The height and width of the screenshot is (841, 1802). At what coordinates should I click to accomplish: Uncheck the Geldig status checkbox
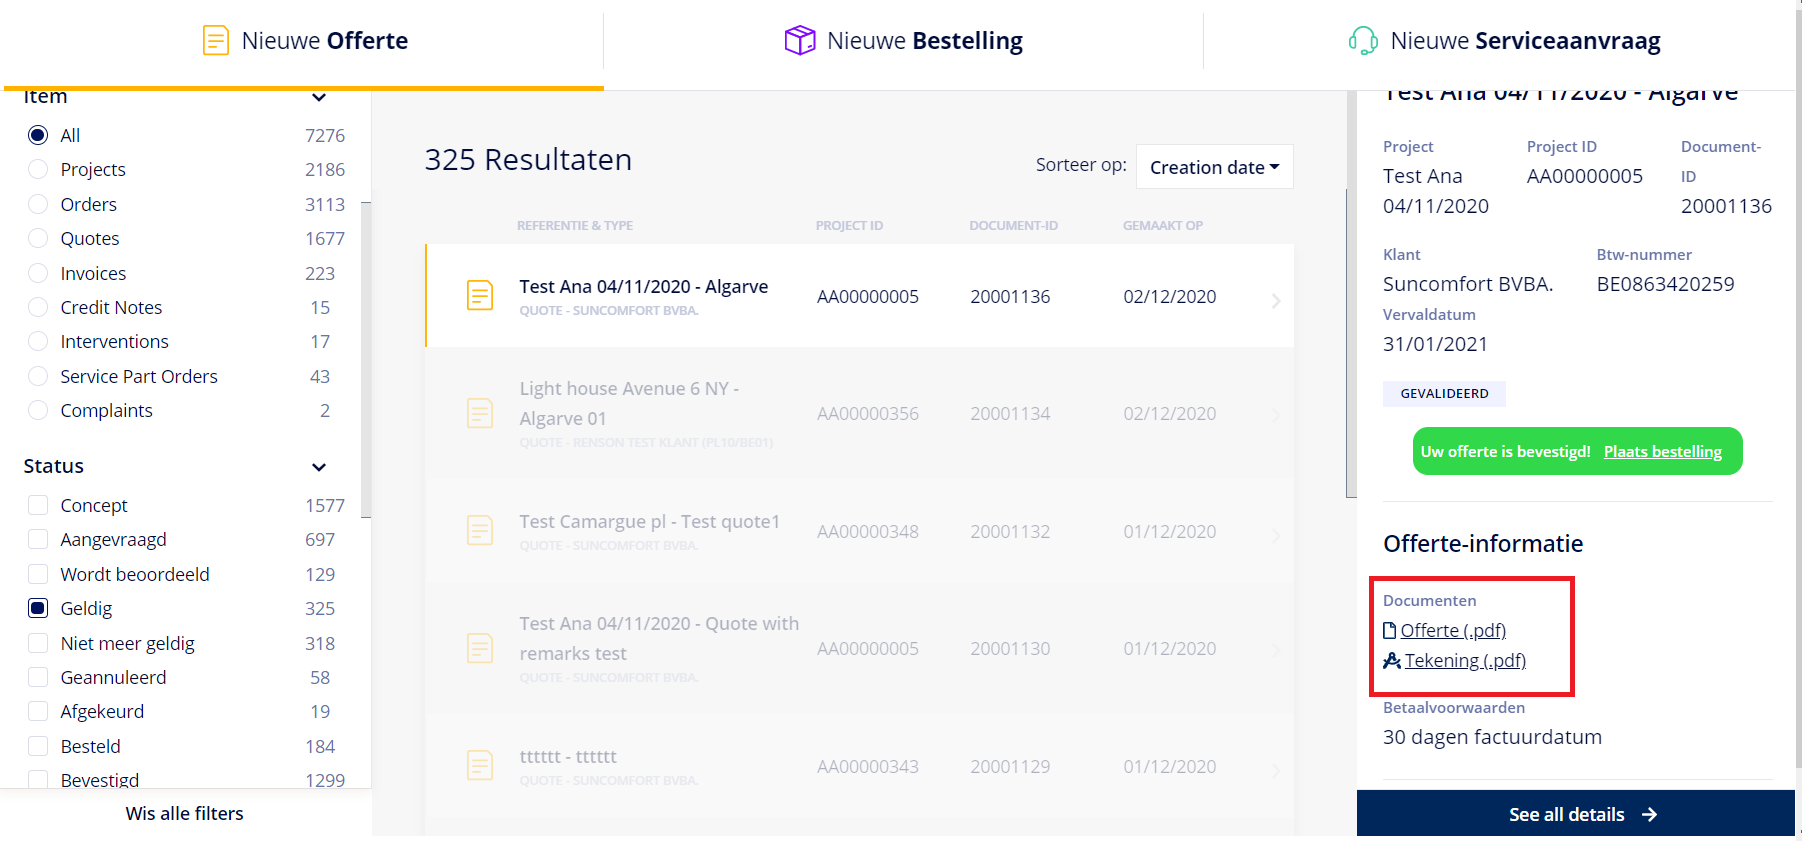[x=38, y=609]
